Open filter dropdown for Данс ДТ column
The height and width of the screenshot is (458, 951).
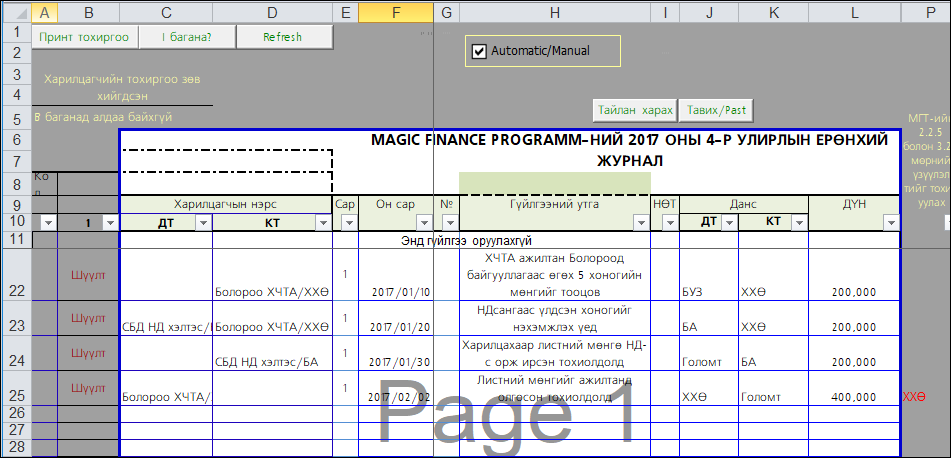pos(731,223)
